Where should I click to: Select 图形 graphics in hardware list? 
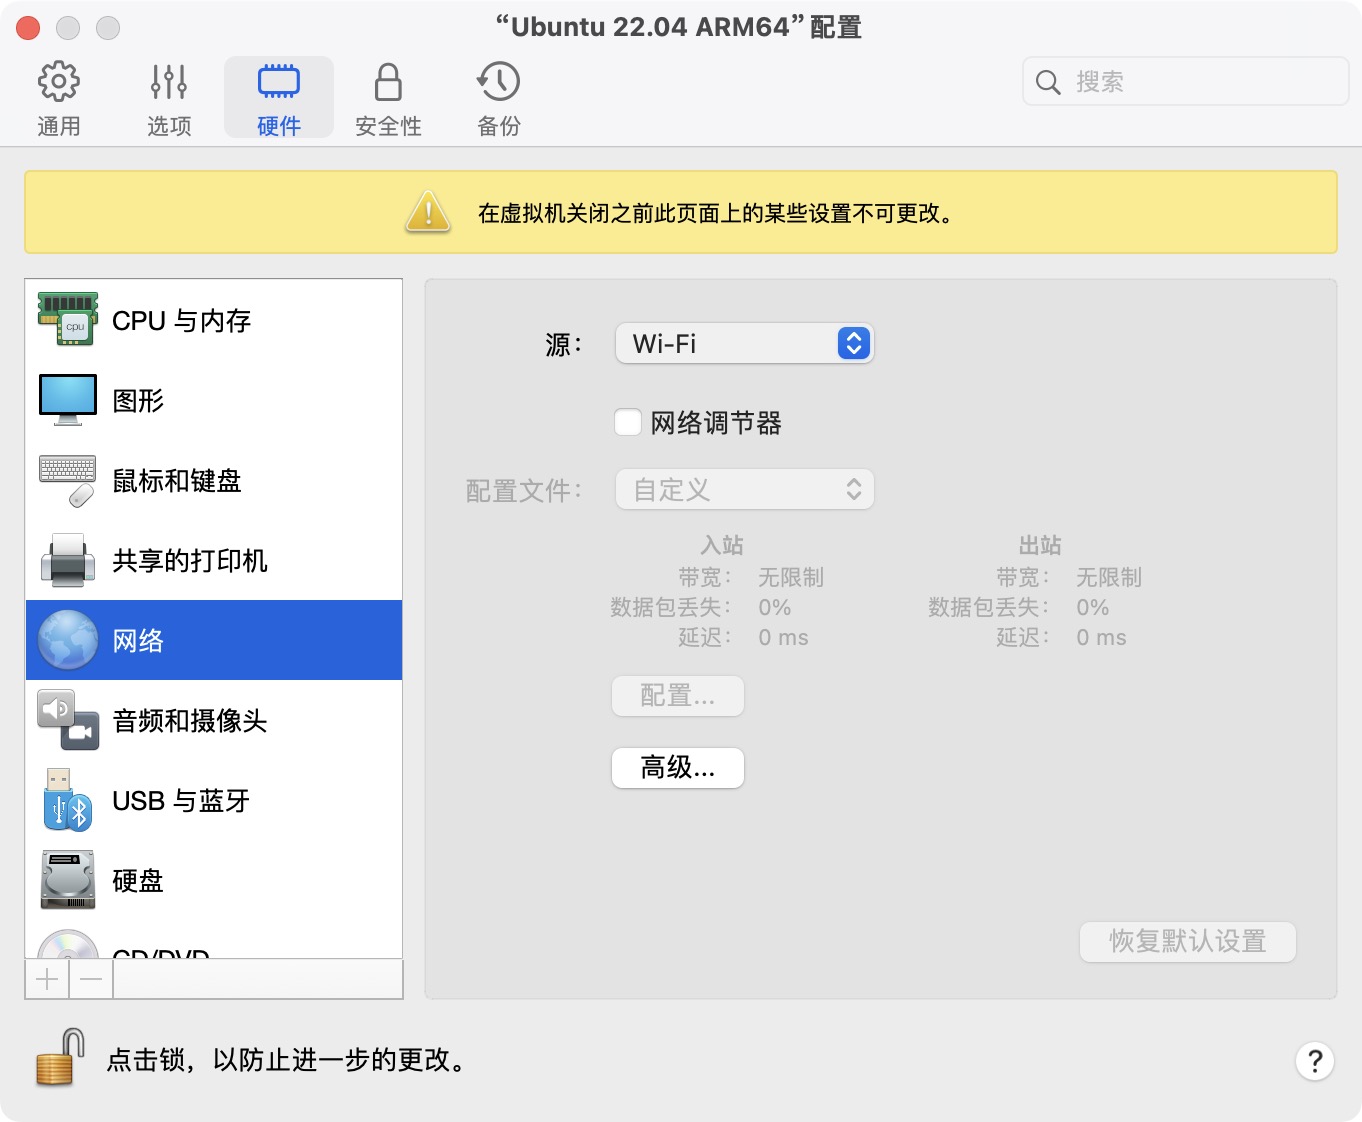pos(214,400)
